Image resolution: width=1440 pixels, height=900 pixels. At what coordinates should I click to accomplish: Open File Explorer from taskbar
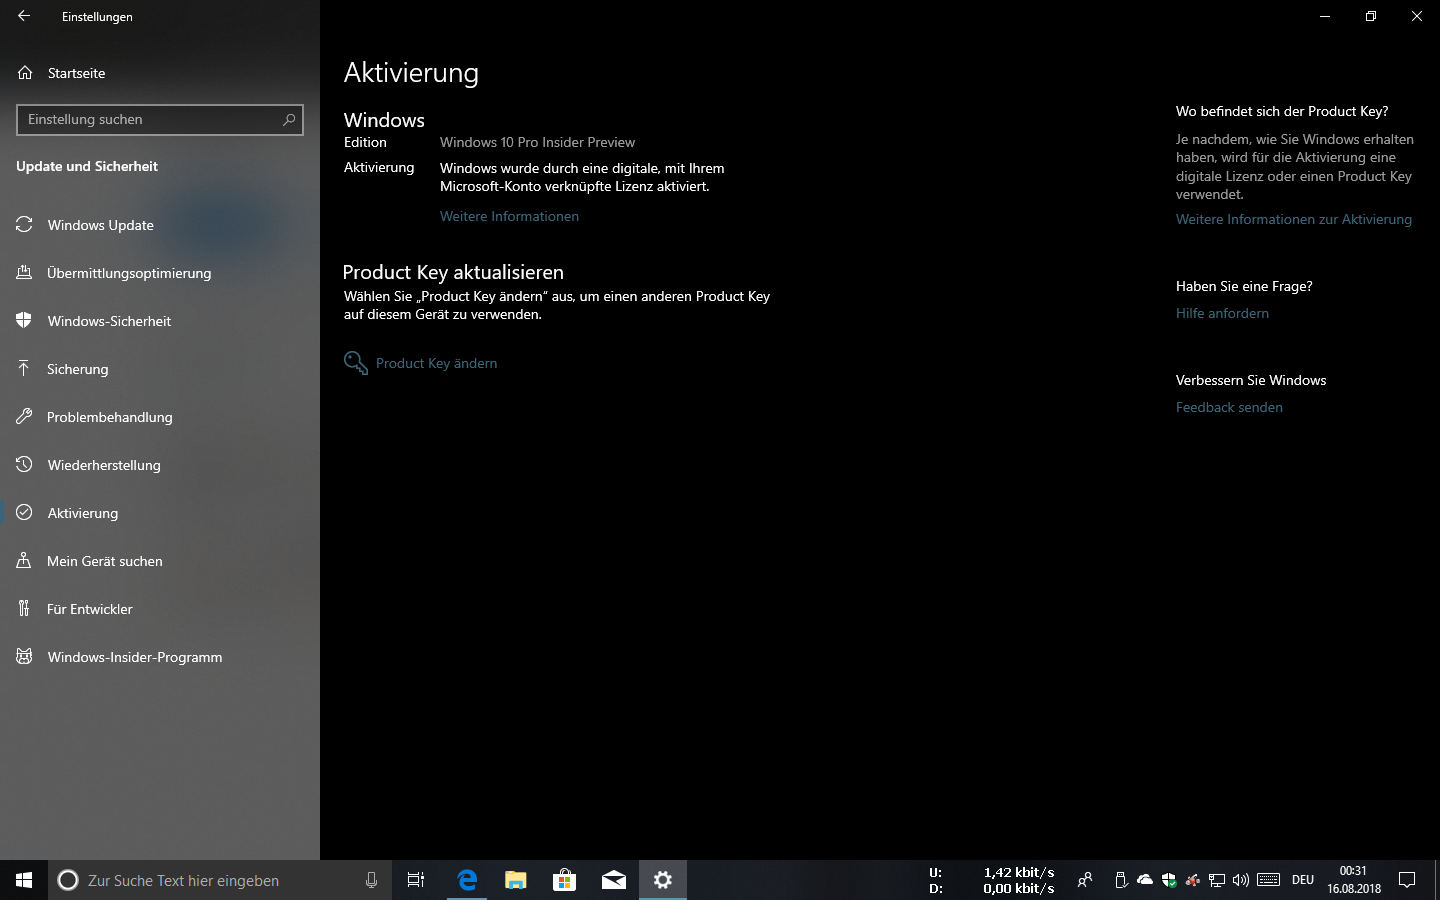point(516,880)
